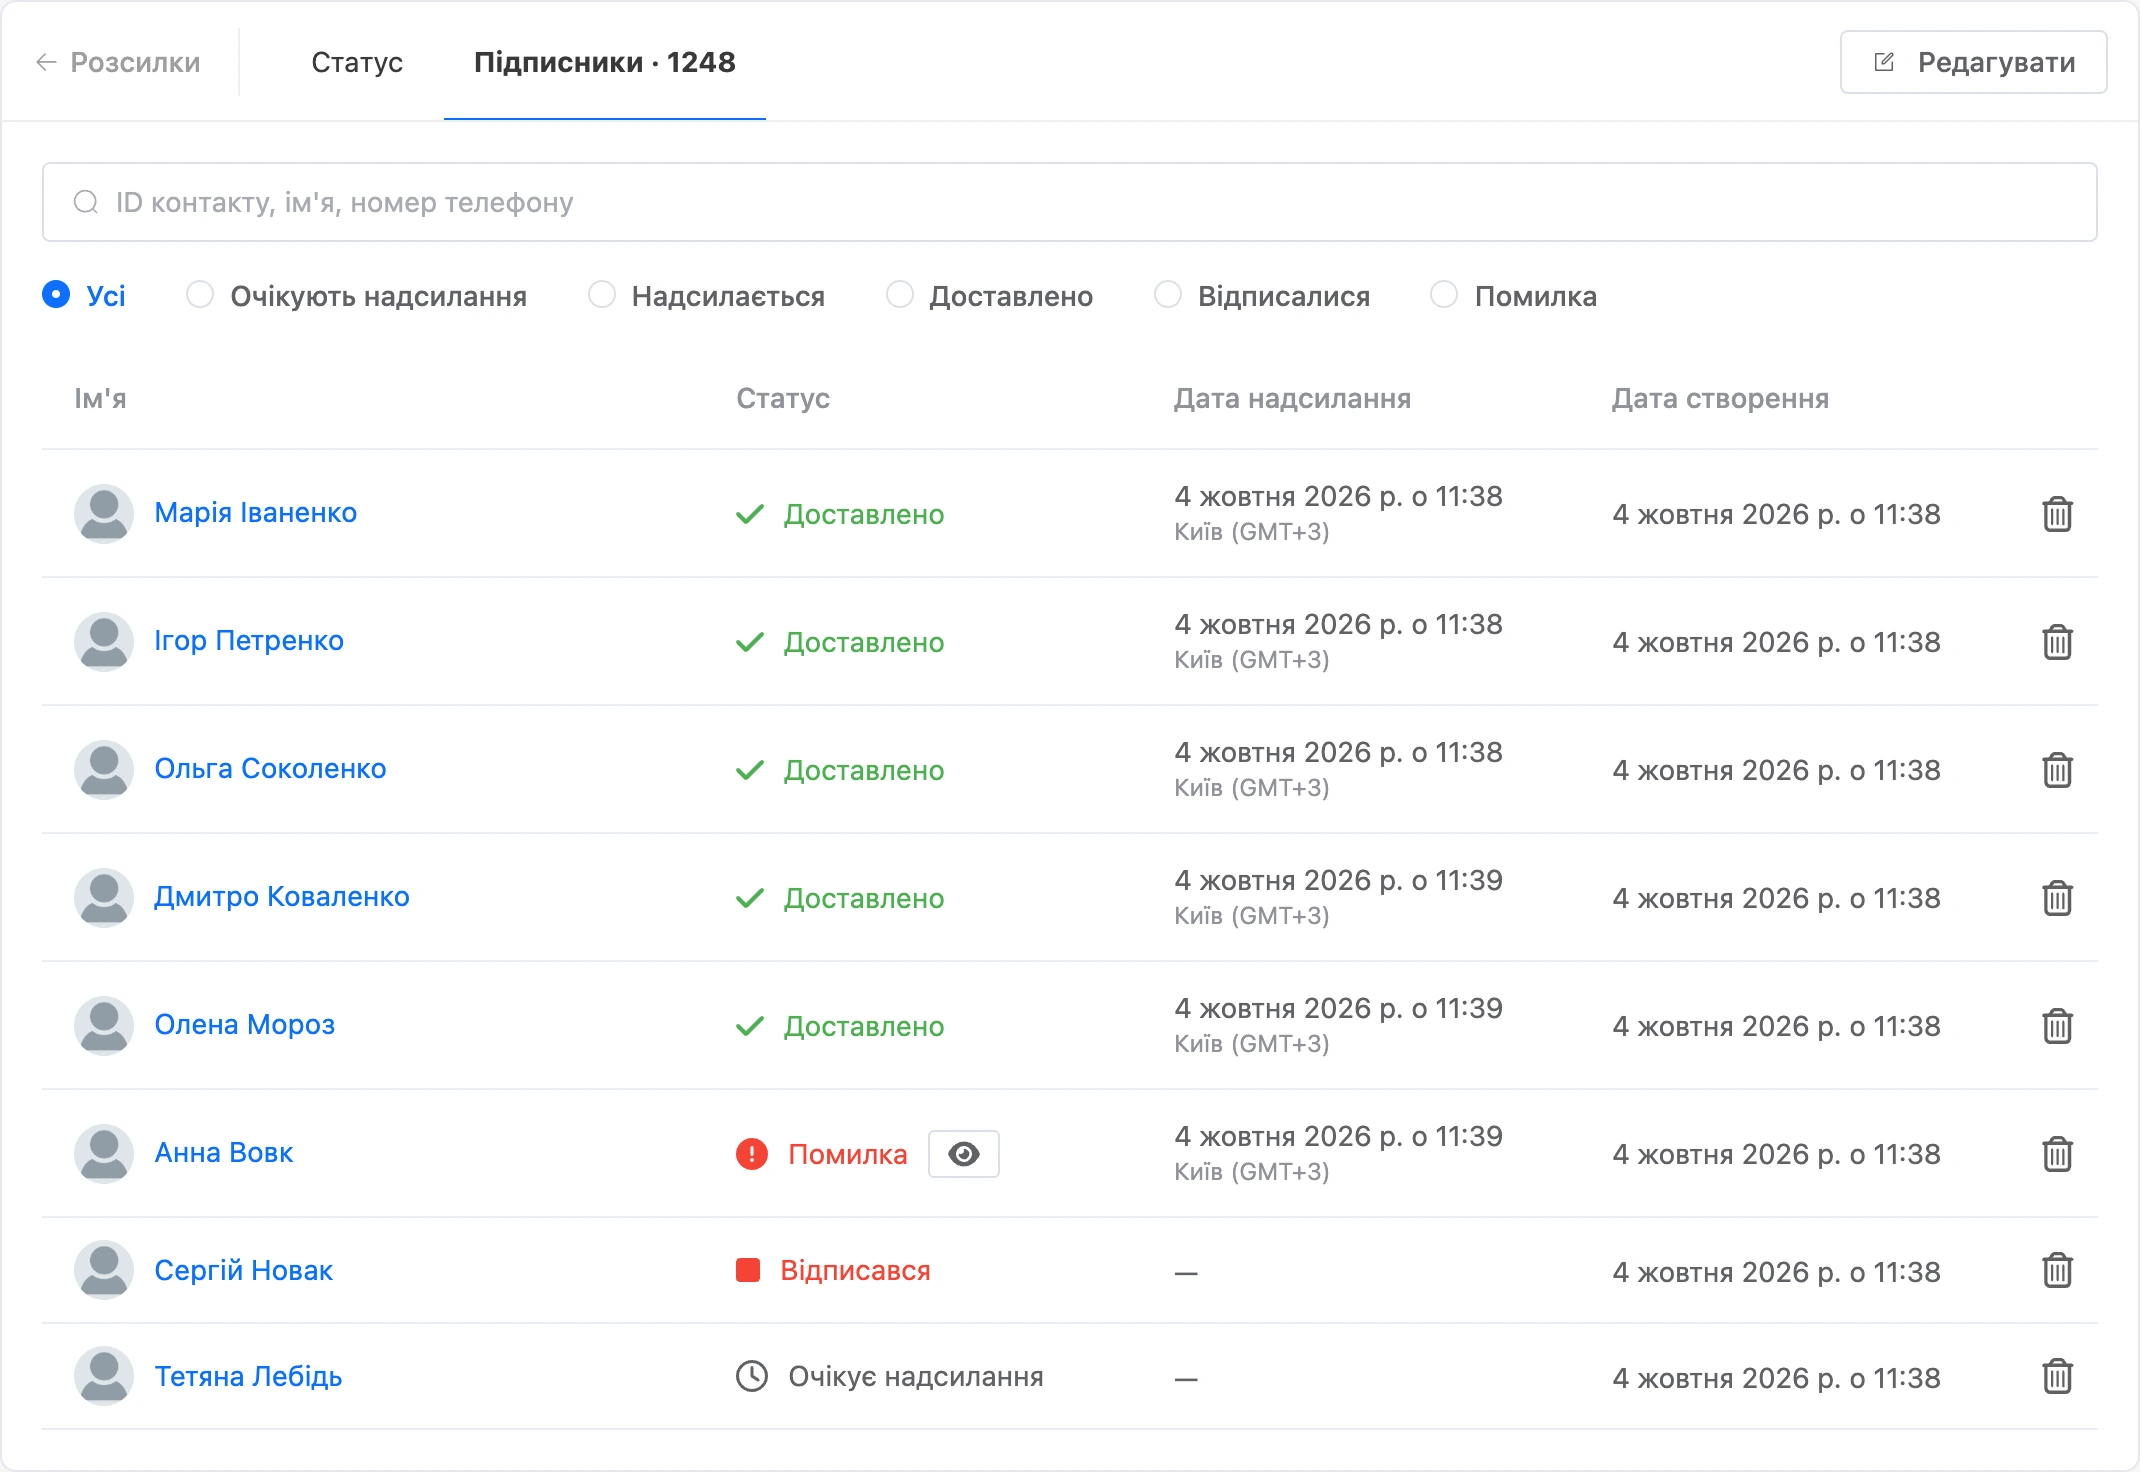This screenshot has height=1472, width=2140.
Task: Remove Сергій Новак with trash icon
Action: (x=2057, y=1270)
